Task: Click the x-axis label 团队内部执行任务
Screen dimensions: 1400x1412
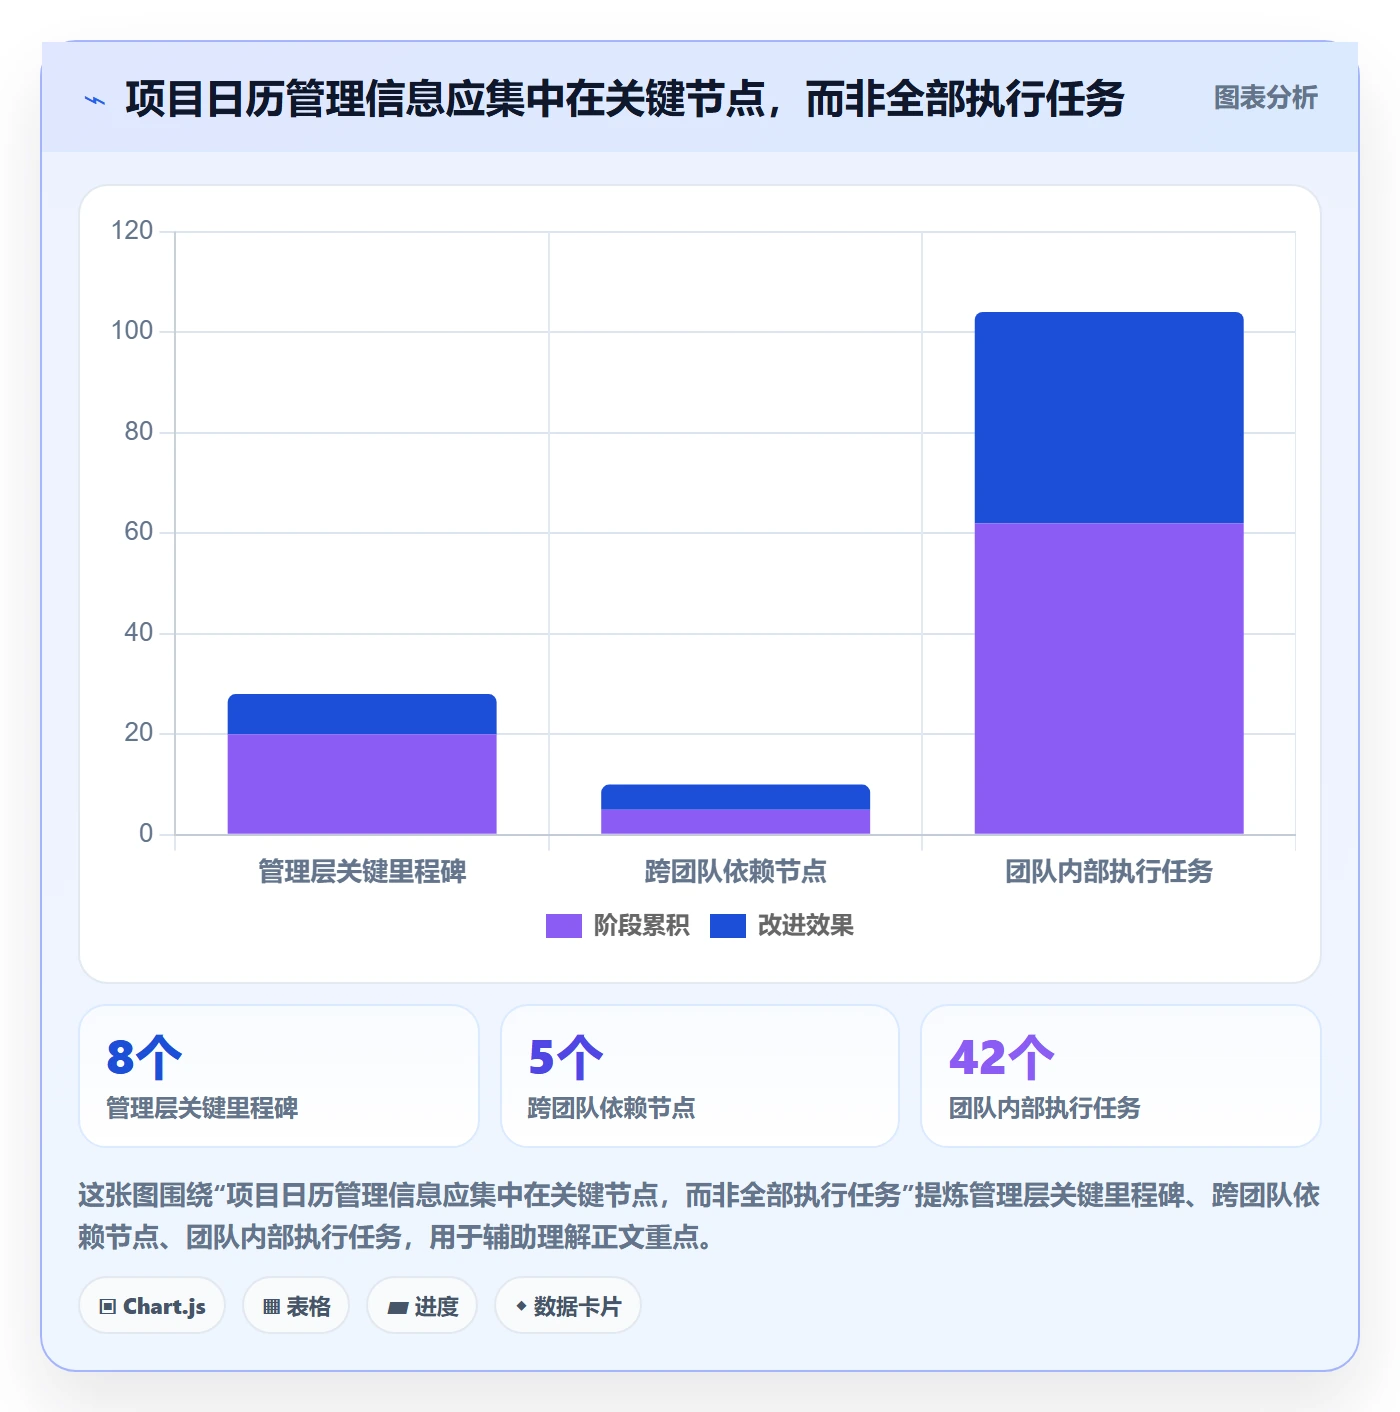Action: (x=1109, y=872)
